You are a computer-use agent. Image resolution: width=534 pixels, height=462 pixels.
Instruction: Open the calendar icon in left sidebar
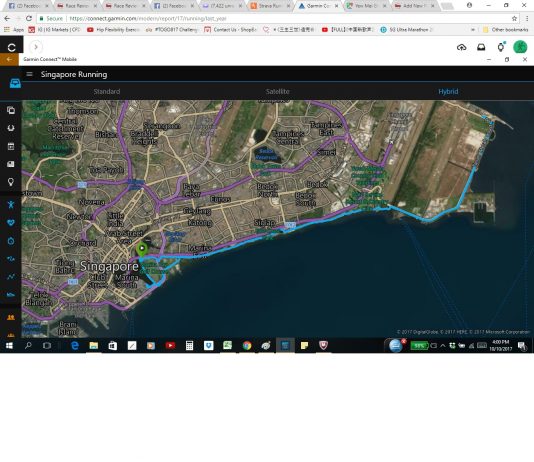tap(11, 146)
